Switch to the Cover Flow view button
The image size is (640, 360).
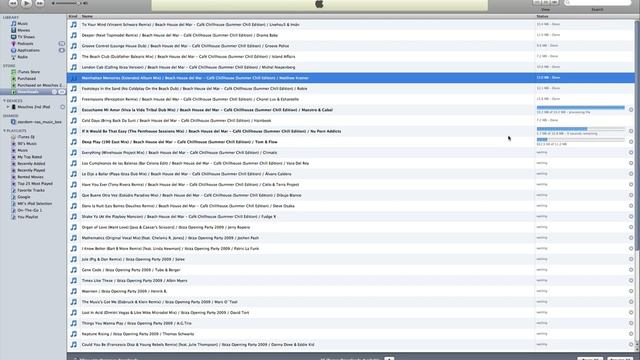coord(554,2)
